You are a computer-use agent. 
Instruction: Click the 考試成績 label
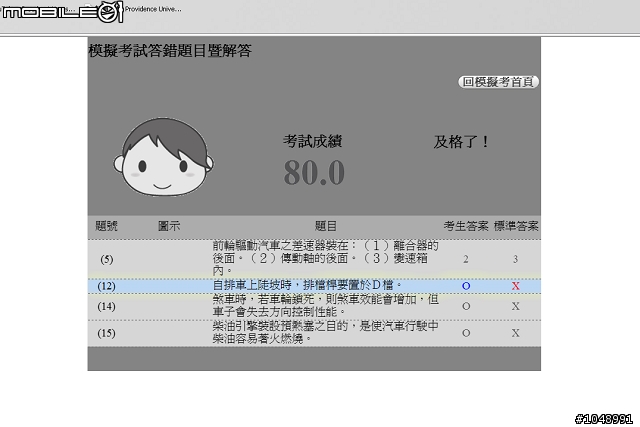coord(313,141)
